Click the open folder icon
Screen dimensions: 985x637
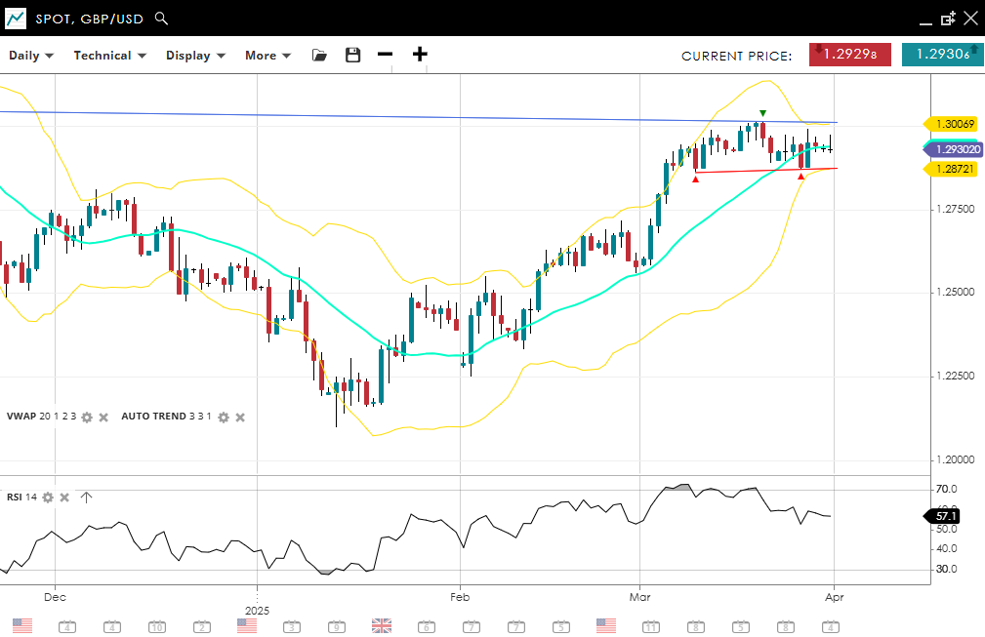coord(319,55)
